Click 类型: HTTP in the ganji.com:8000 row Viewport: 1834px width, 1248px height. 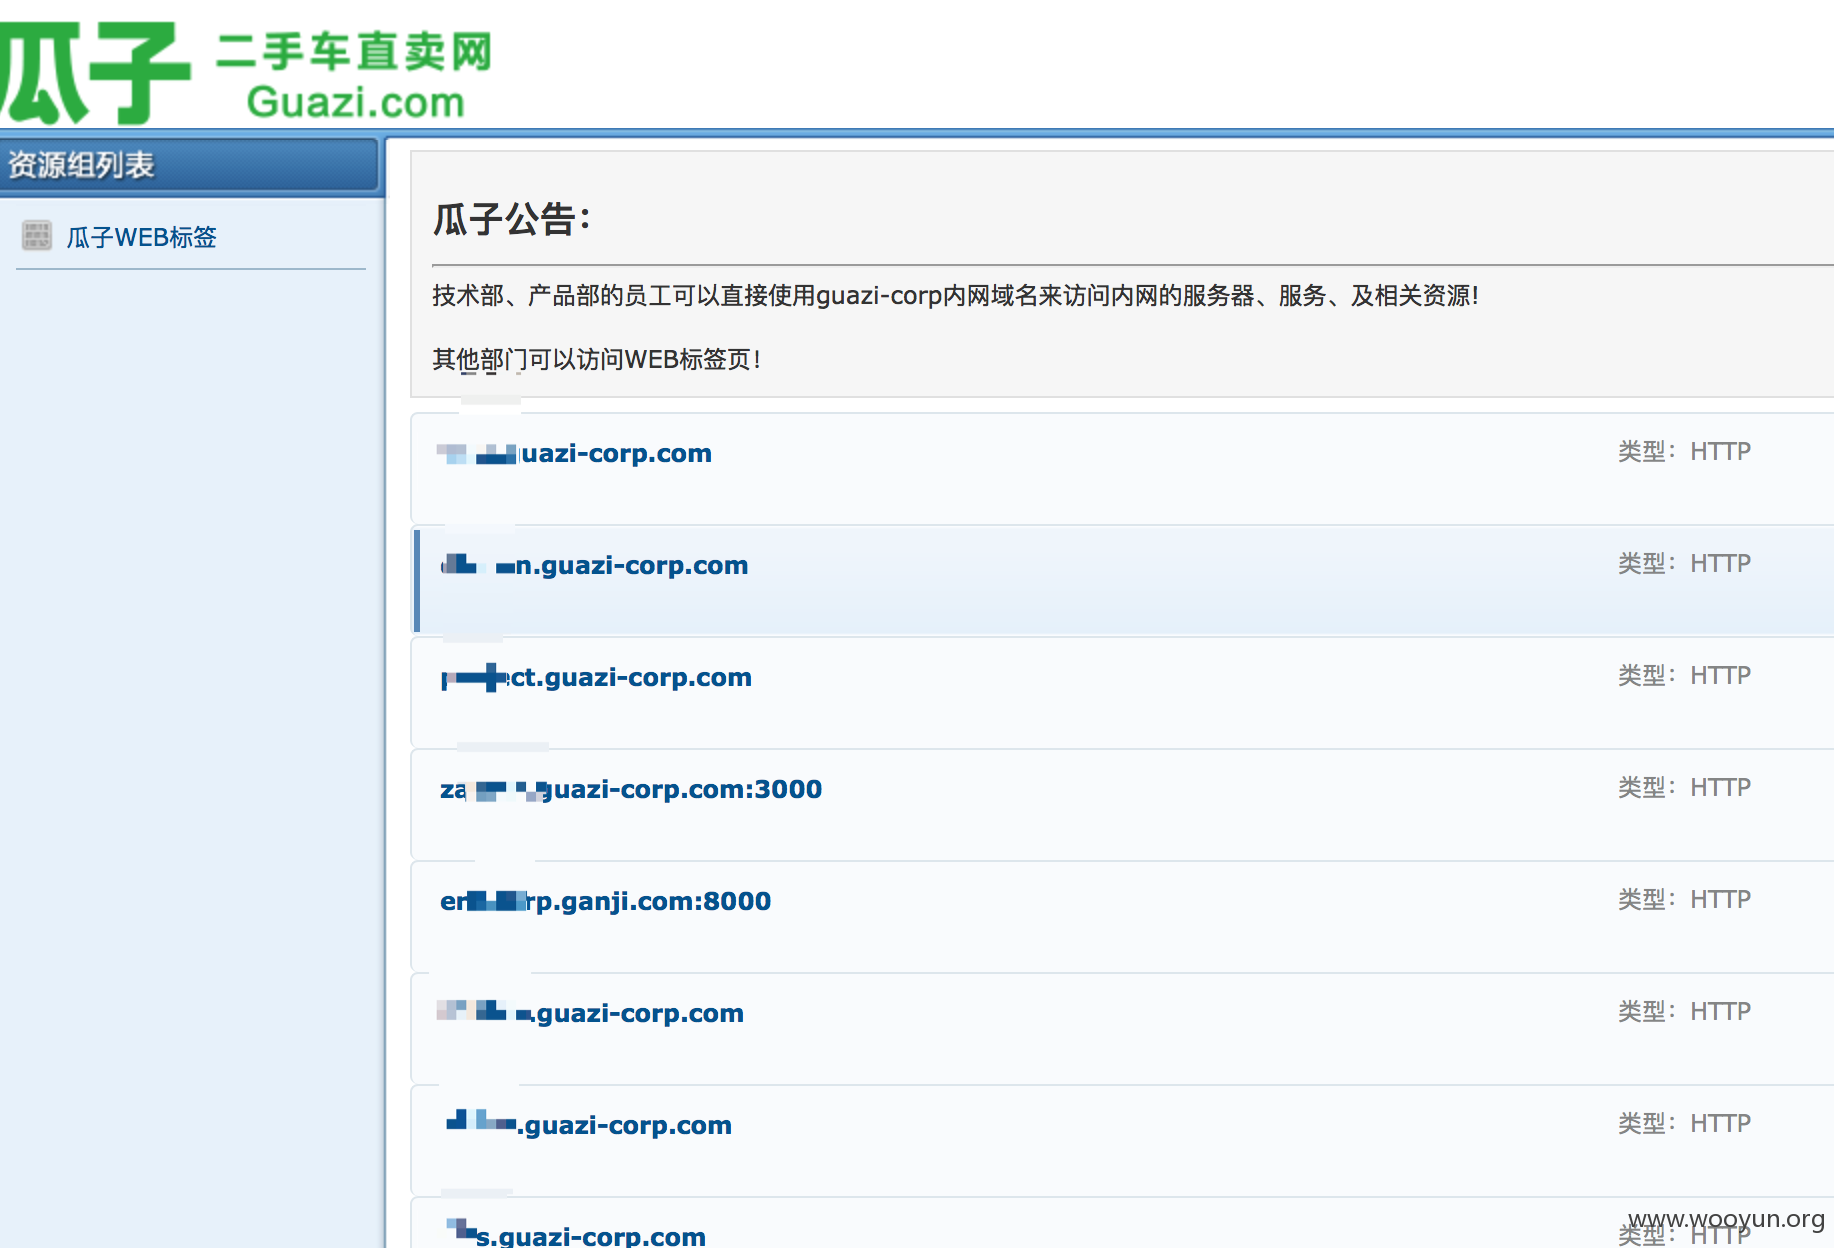pos(1684,900)
